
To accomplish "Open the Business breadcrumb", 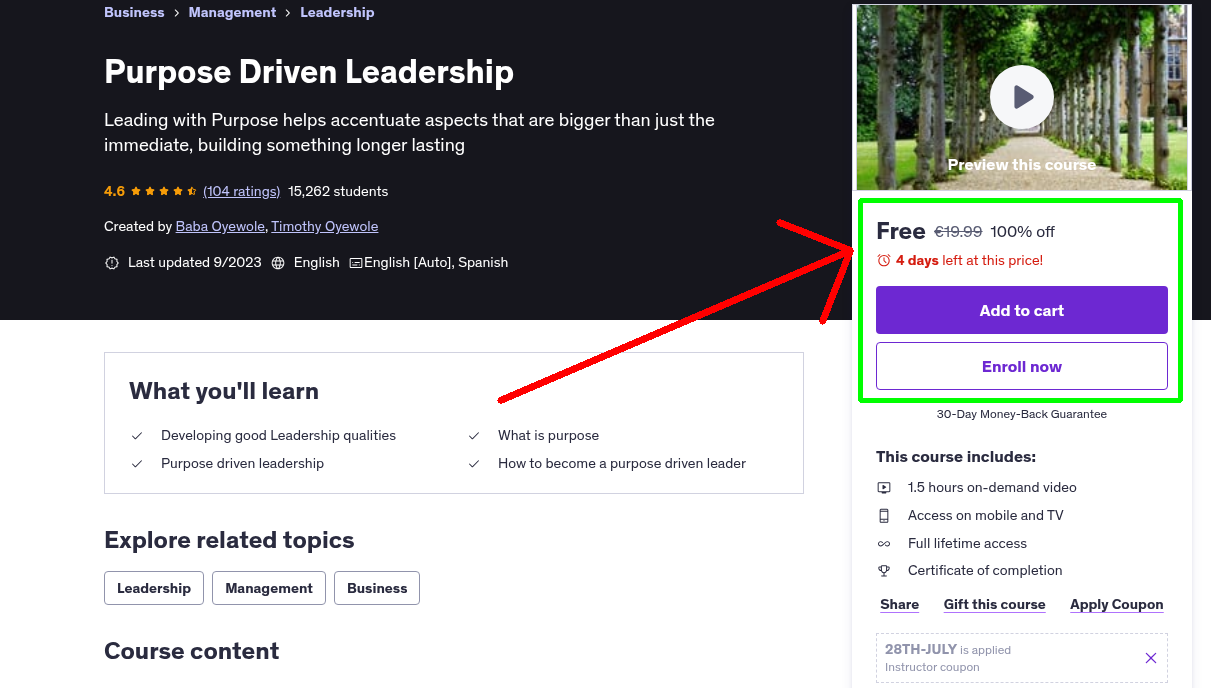I will [x=134, y=12].
